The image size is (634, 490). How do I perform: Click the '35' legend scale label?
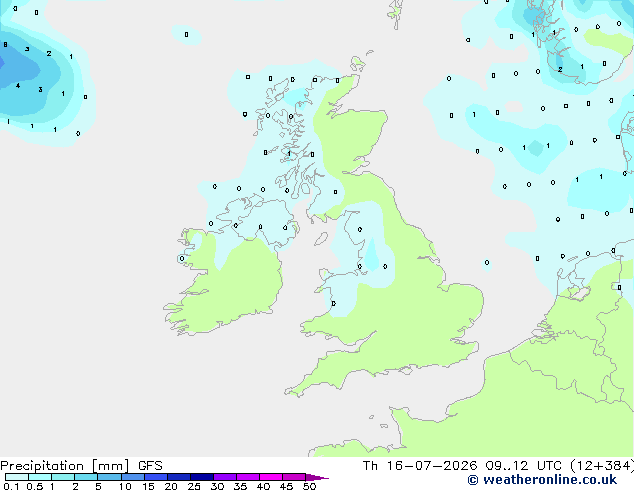tap(240, 486)
